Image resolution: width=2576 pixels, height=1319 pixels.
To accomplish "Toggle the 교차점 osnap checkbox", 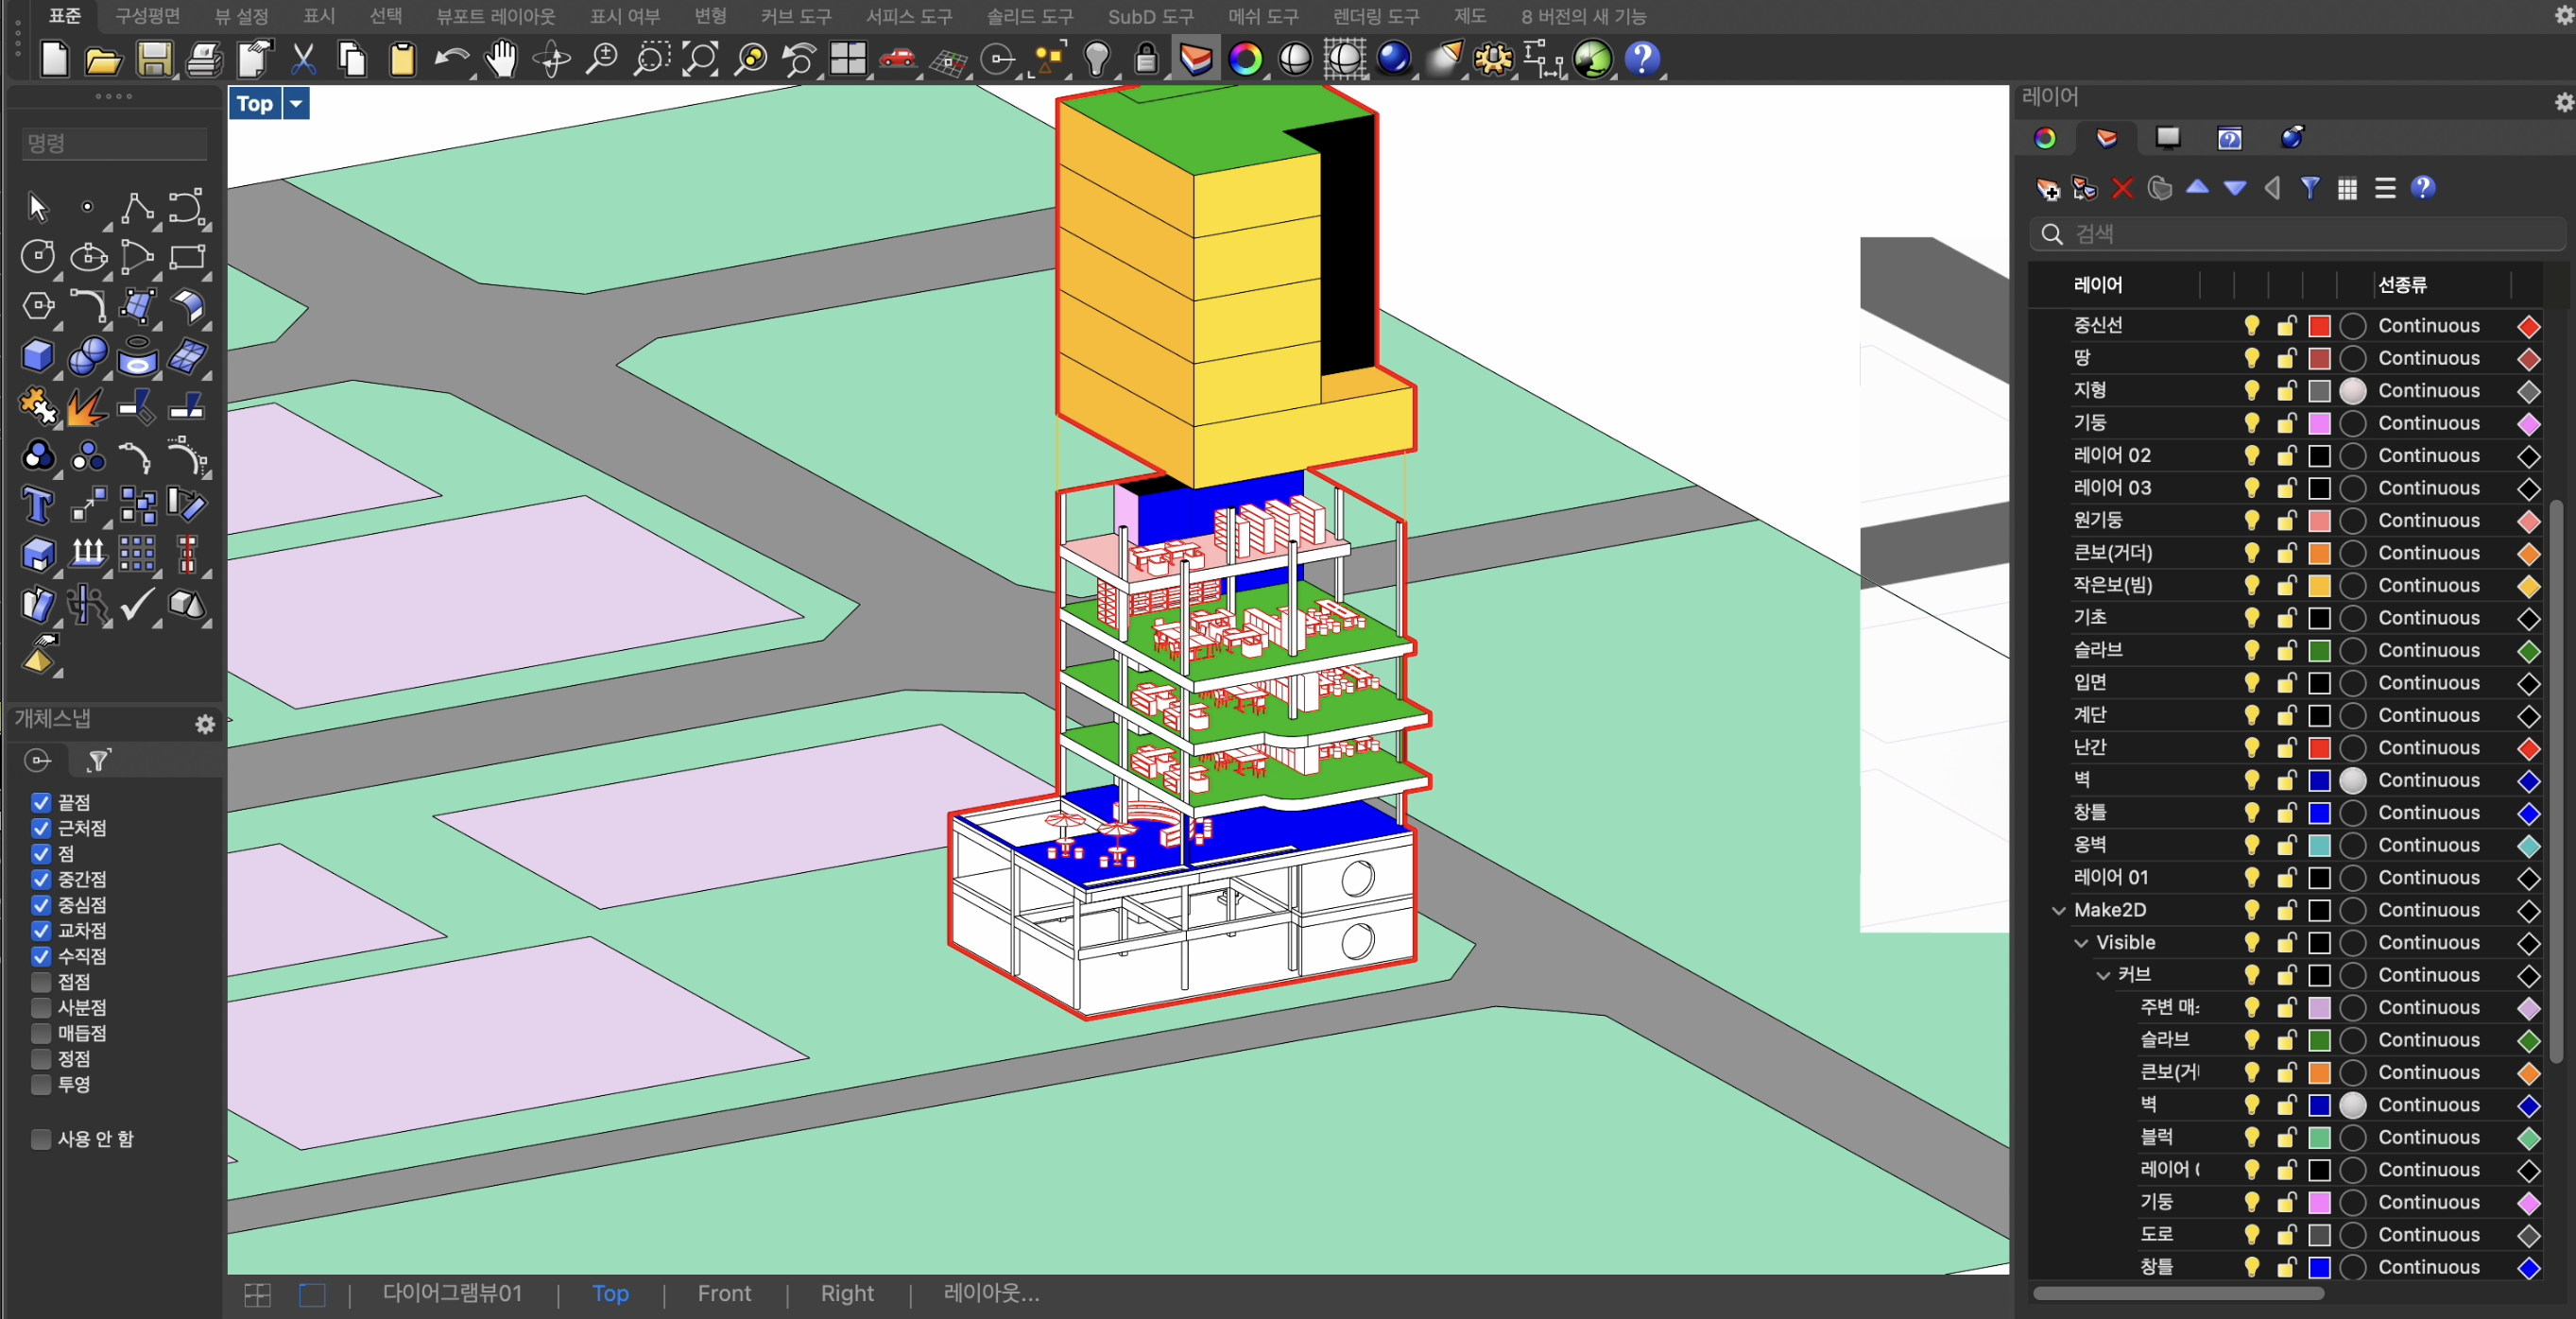I will [41, 930].
